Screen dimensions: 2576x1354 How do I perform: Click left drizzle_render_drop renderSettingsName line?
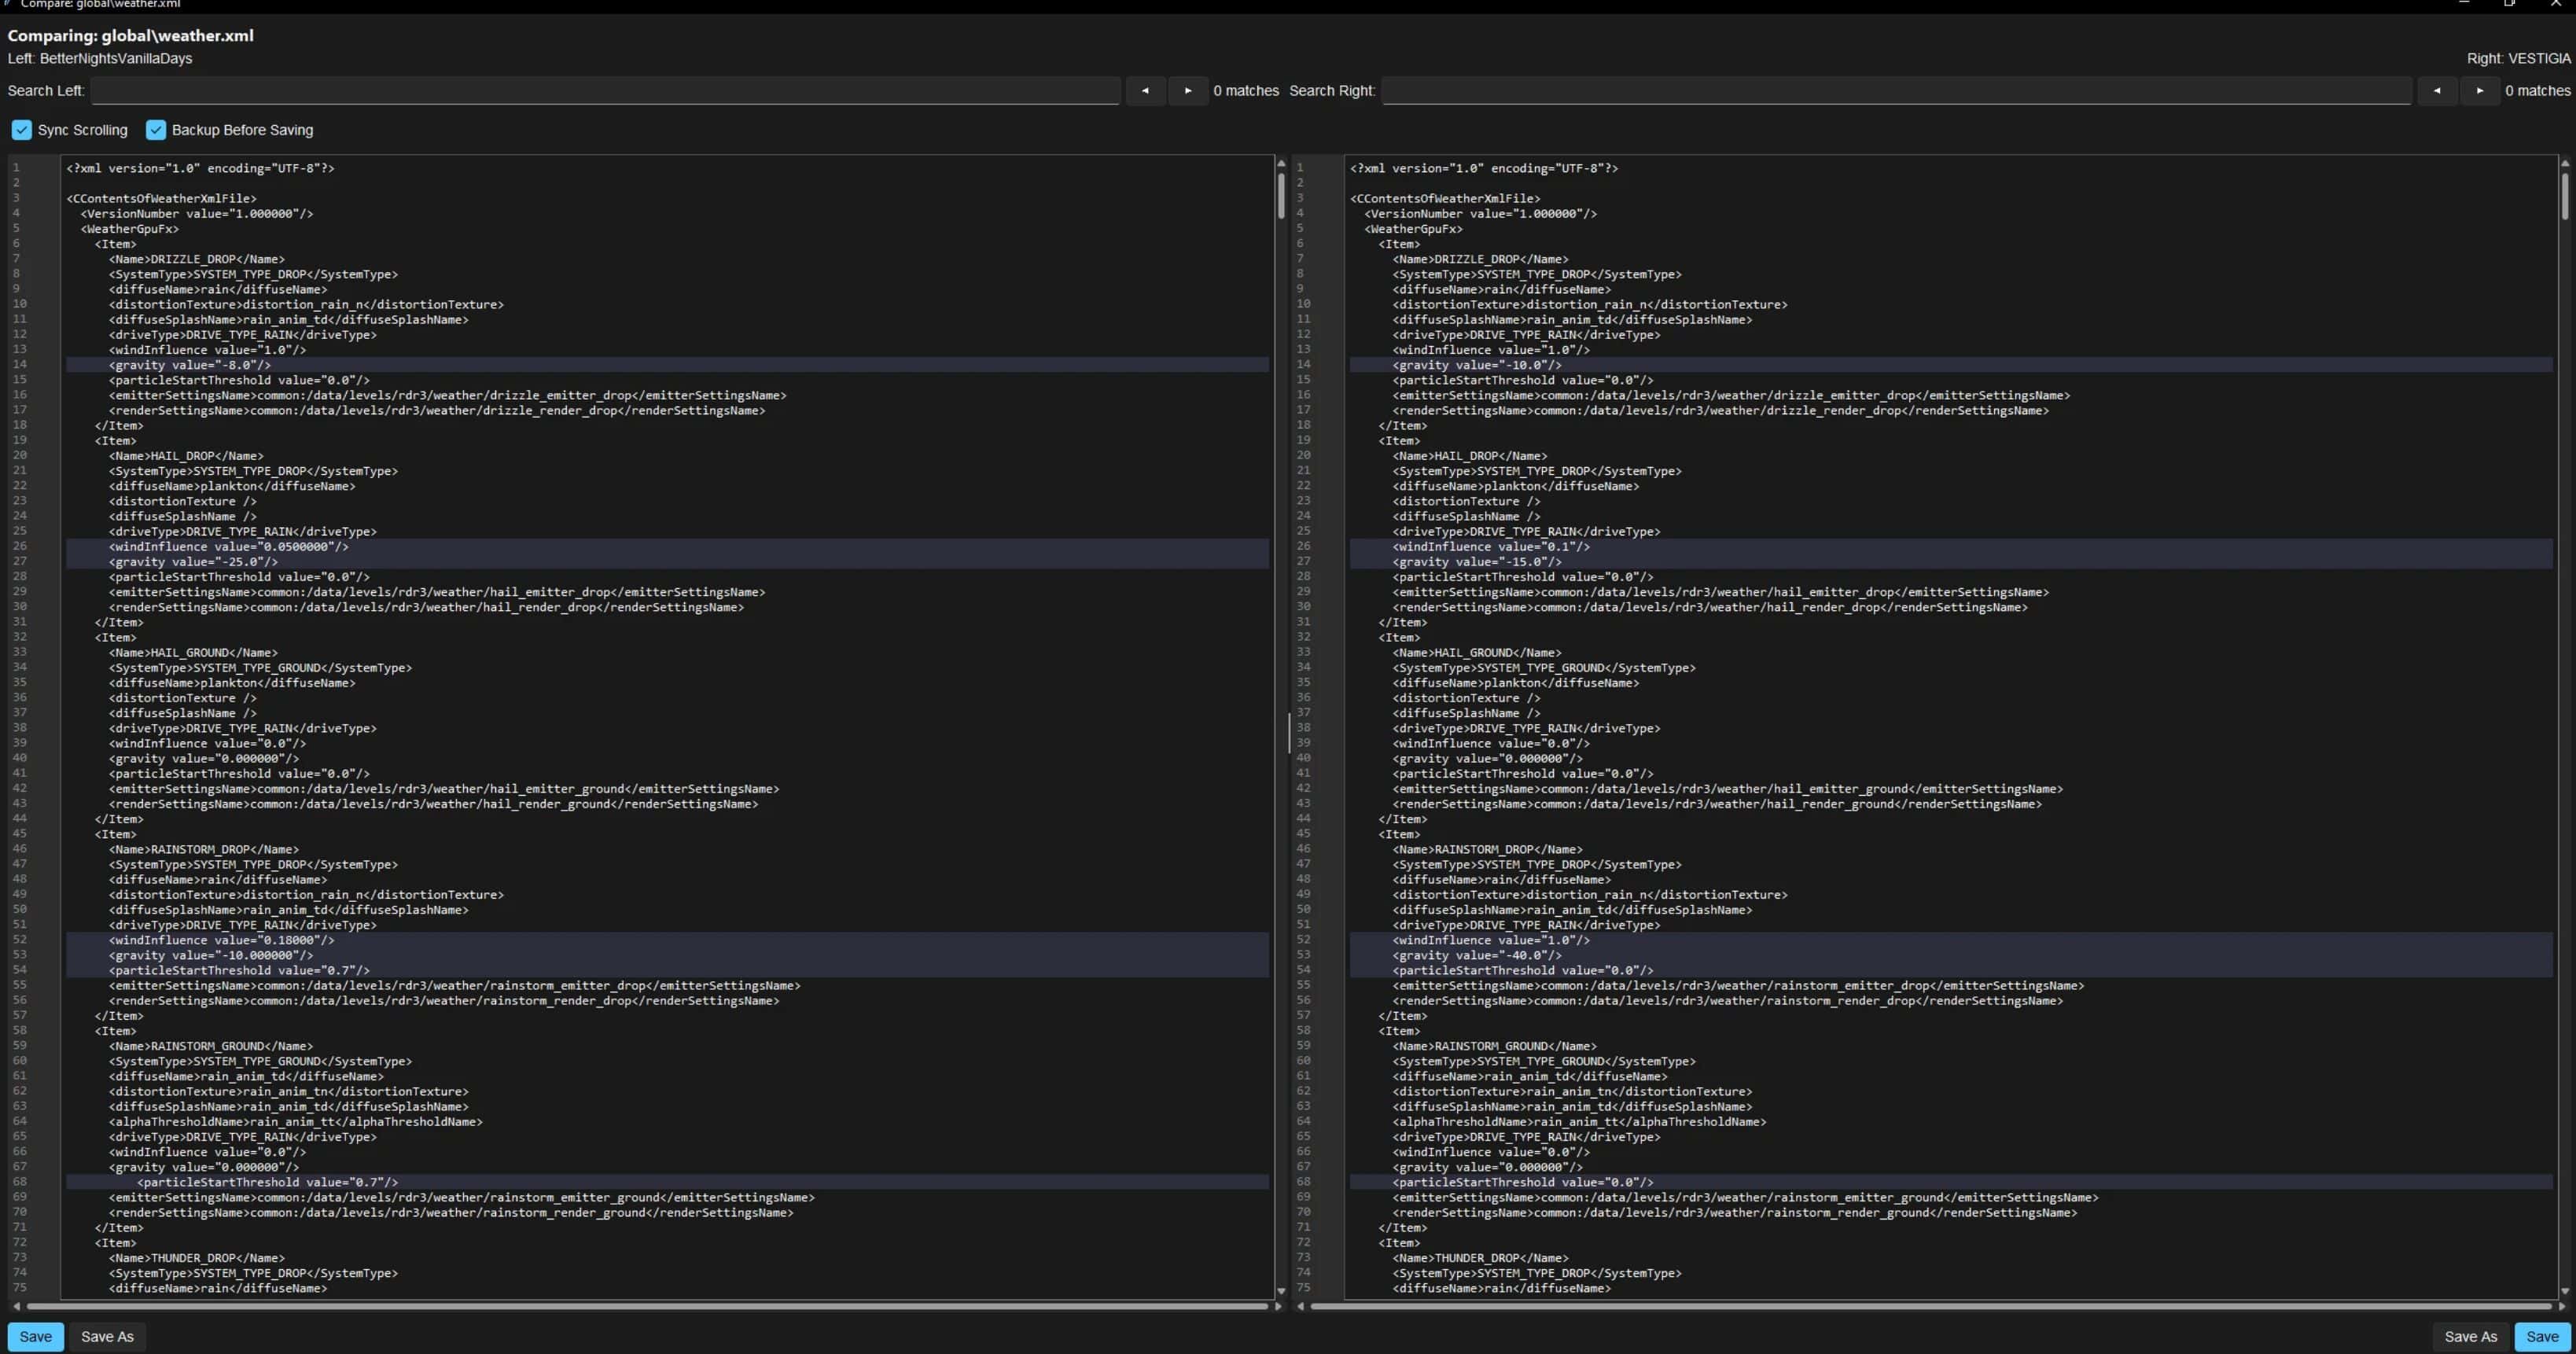[x=437, y=410]
